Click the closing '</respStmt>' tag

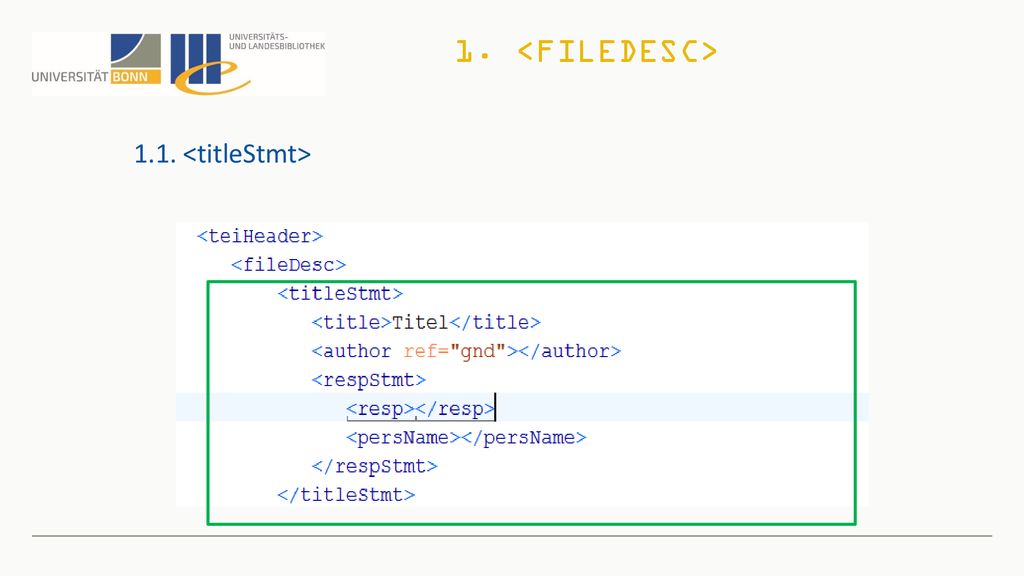pos(374,466)
